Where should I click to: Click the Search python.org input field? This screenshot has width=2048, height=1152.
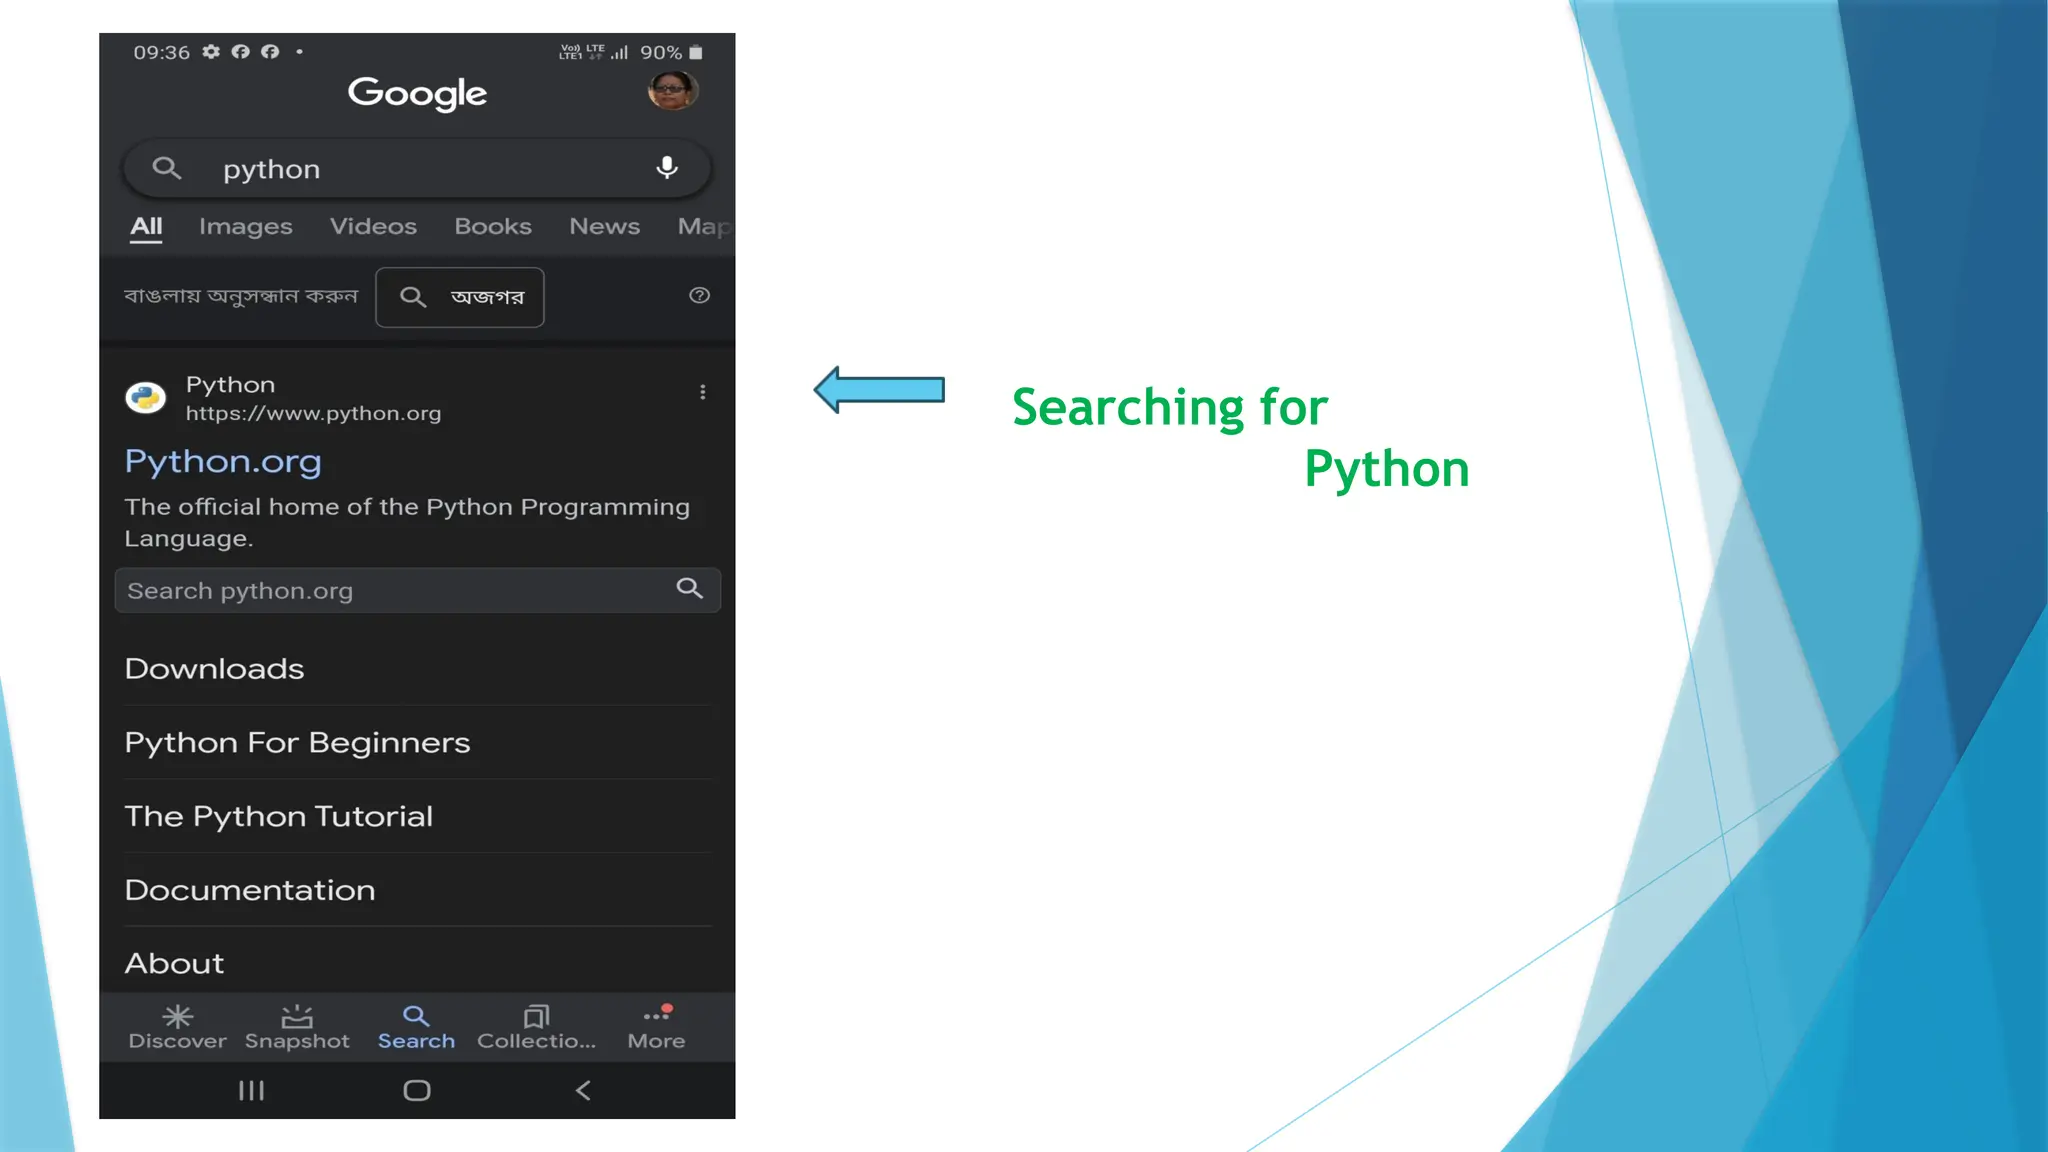pos(395,590)
